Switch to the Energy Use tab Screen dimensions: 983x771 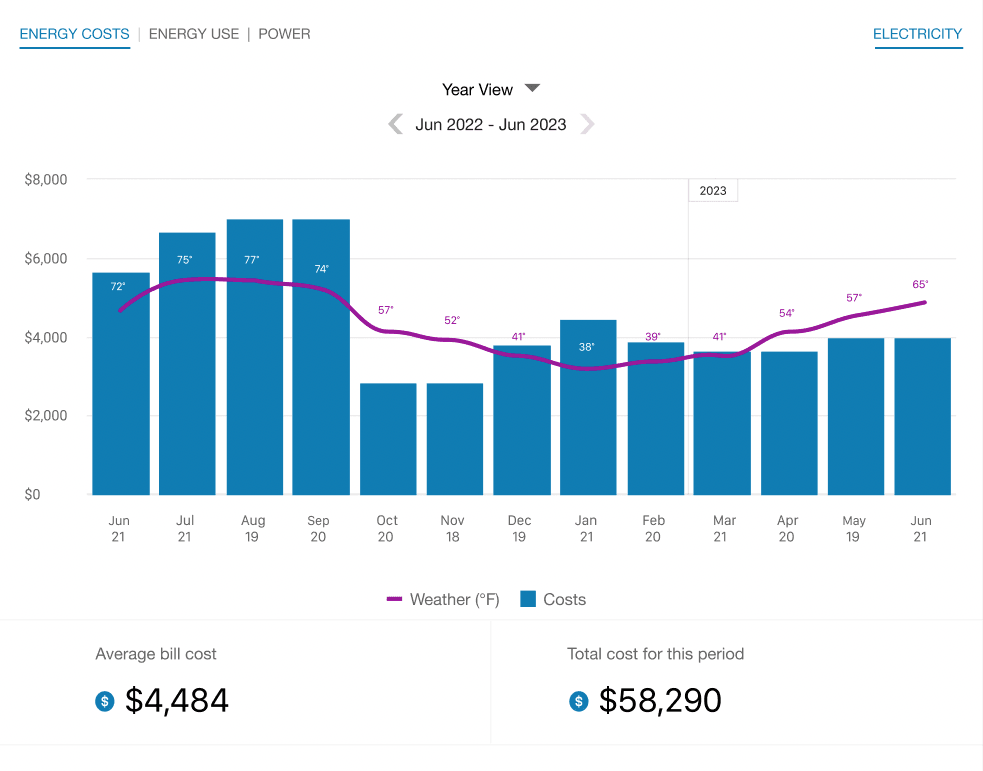coord(193,33)
